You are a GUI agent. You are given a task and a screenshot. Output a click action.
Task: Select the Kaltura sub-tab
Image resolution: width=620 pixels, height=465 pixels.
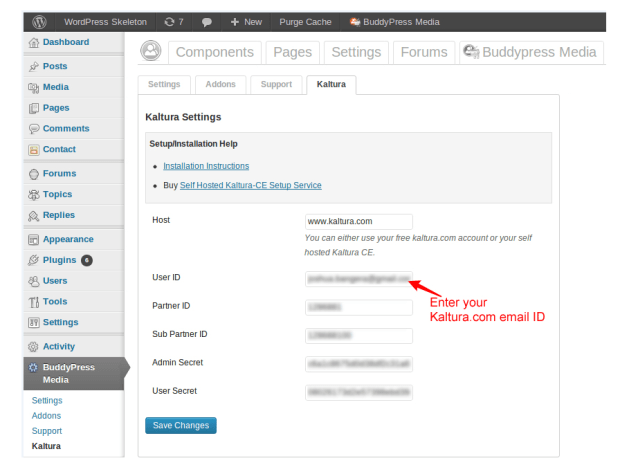coord(331,85)
